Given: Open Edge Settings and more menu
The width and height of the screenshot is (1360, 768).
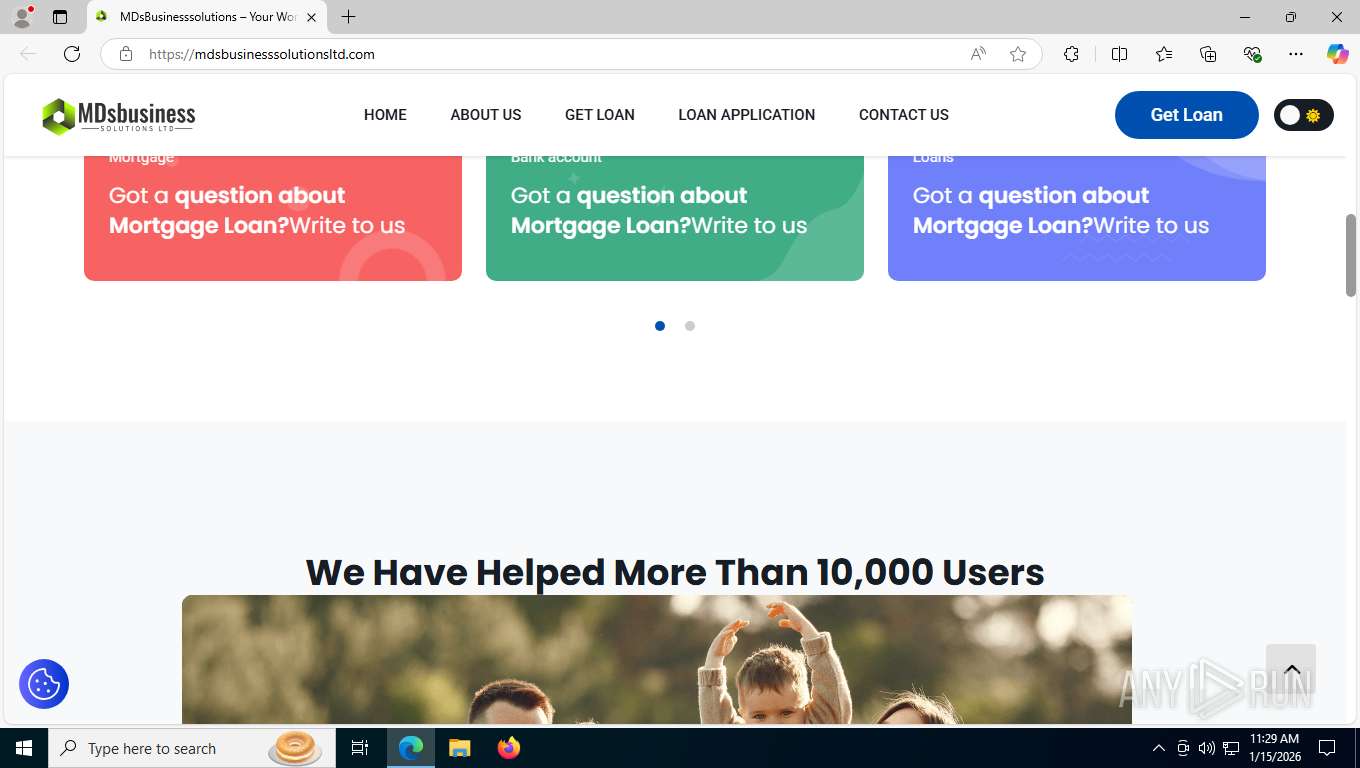Looking at the screenshot, I should [1296, 54].
